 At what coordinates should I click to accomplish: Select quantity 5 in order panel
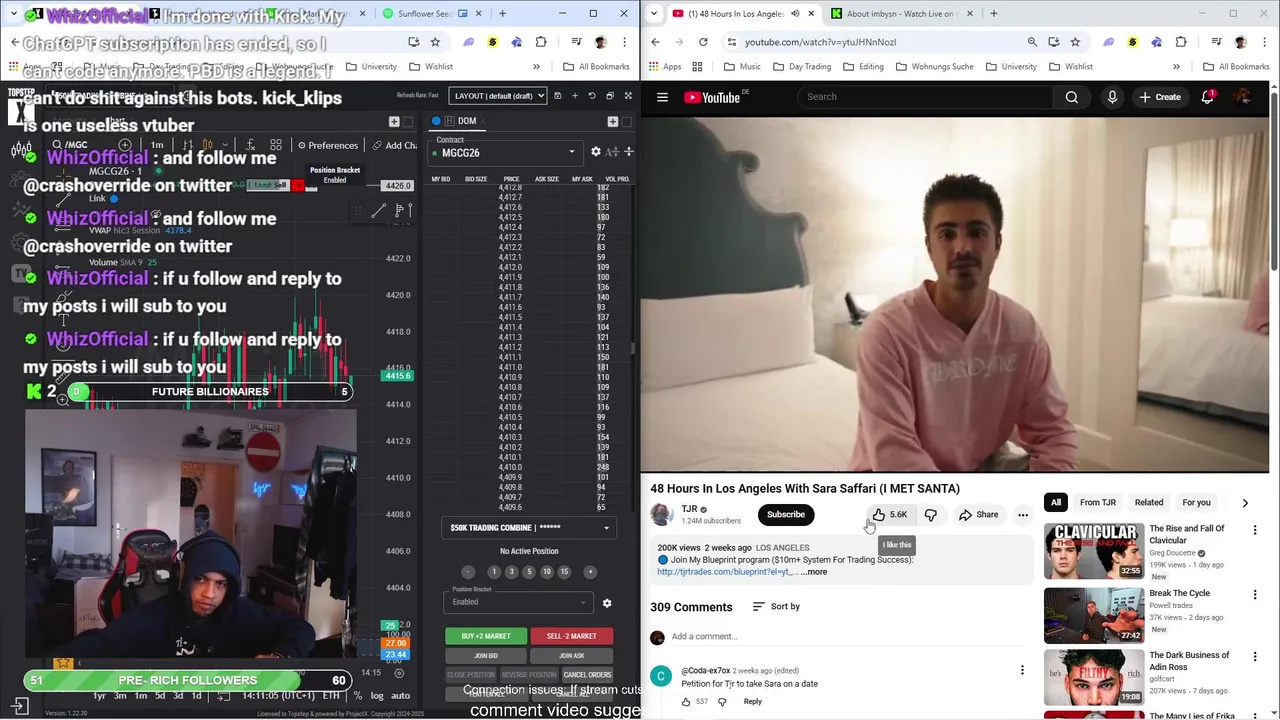pos(529,572)
